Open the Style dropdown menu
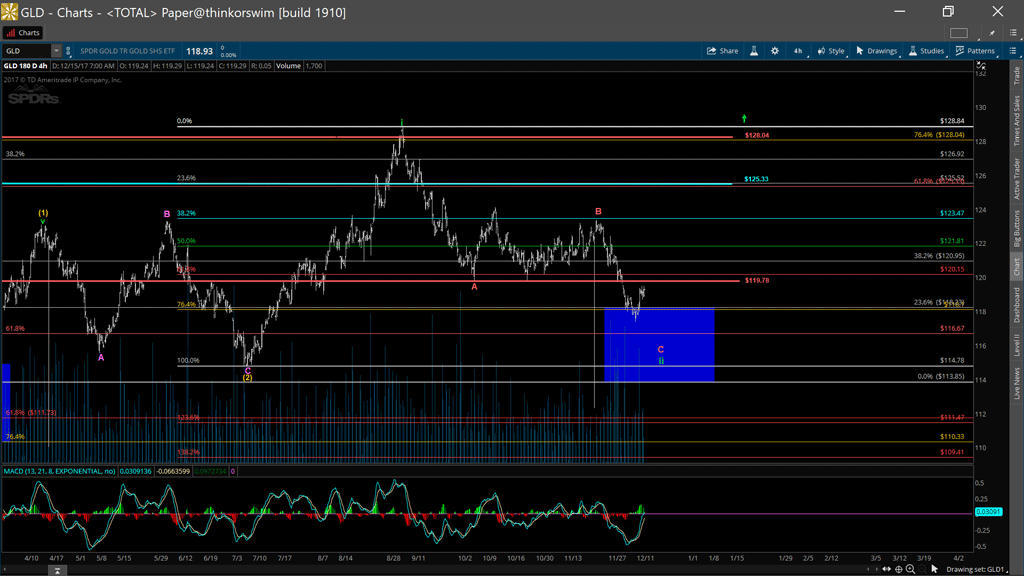 coord(830,51)
